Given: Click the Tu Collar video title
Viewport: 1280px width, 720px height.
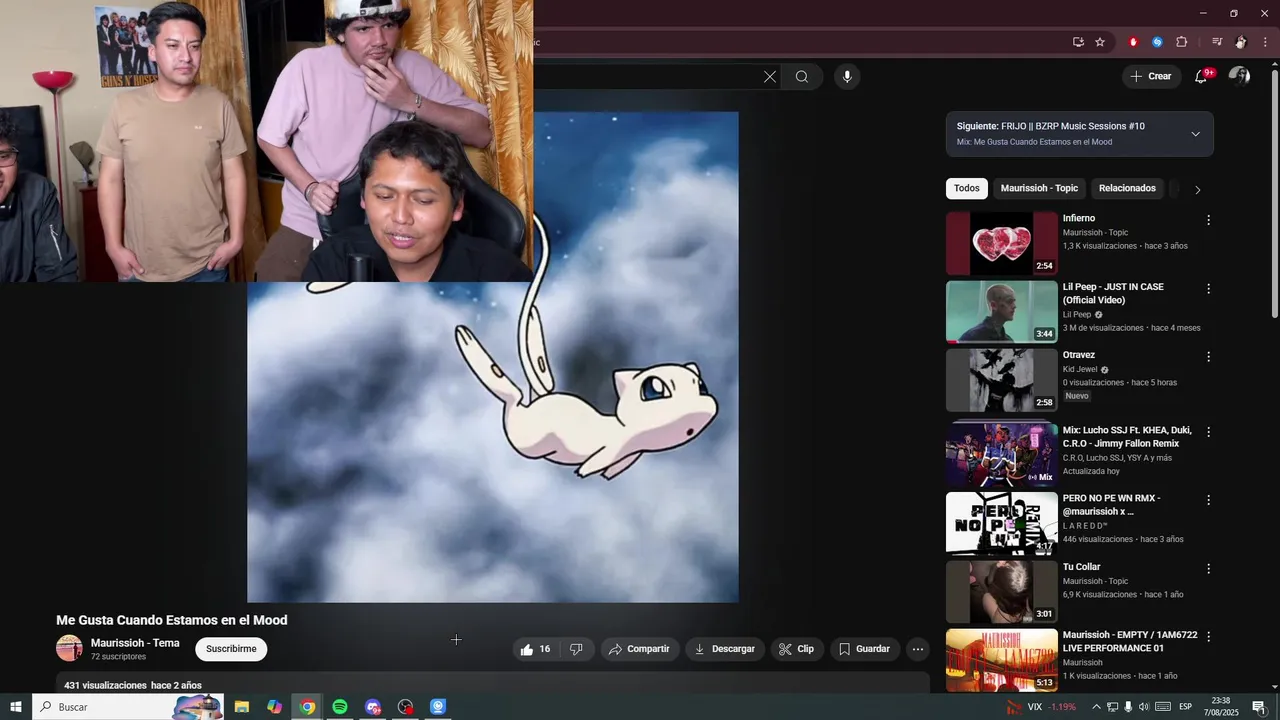Looking at the screenshot, I should click(1081, 567).
